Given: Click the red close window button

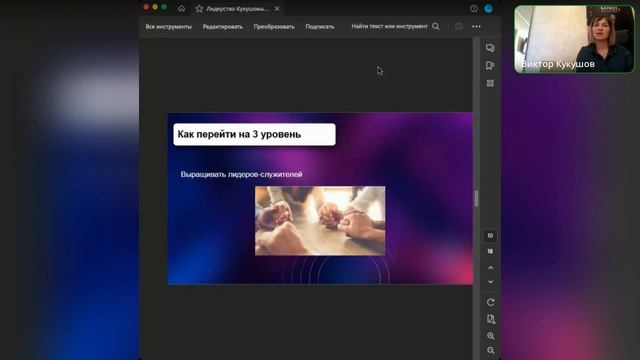Looking at the screenshot, I should pyautogui.click(x=146, y=7).
